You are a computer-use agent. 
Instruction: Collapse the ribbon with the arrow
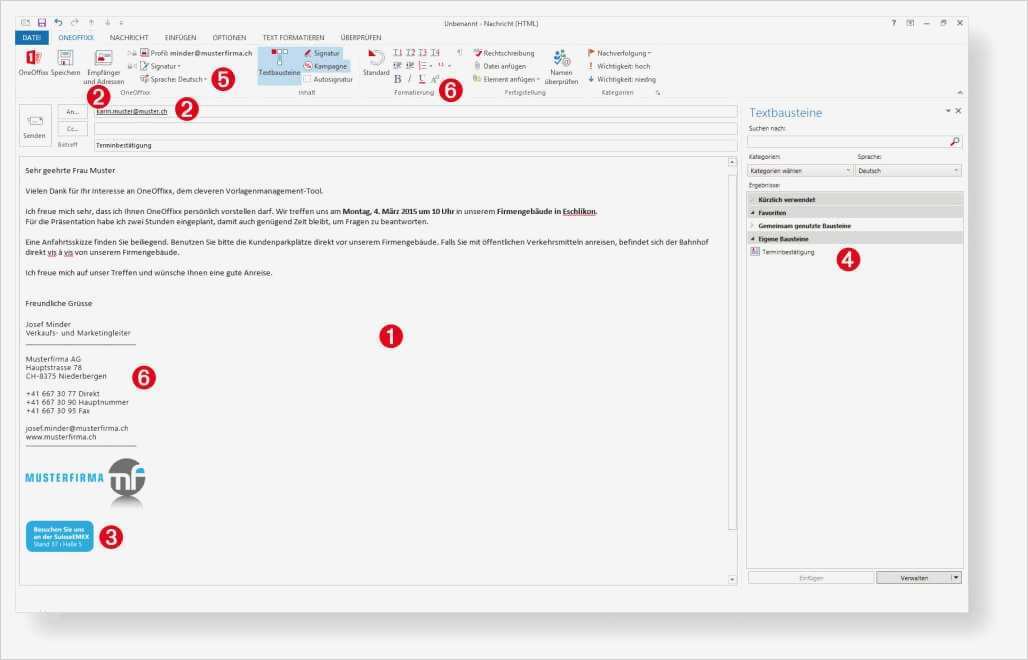960,93
